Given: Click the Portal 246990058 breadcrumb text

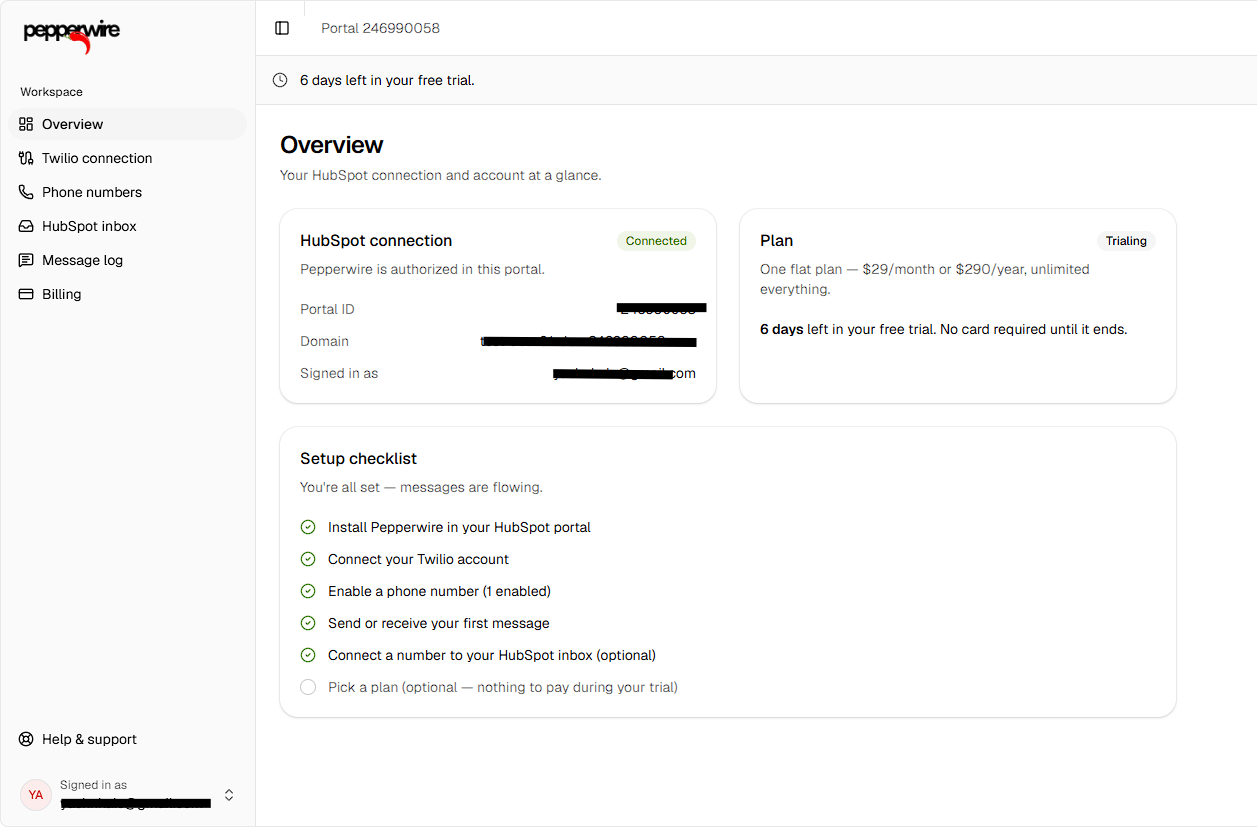Looking at the screenshot, I should (380, 28).
